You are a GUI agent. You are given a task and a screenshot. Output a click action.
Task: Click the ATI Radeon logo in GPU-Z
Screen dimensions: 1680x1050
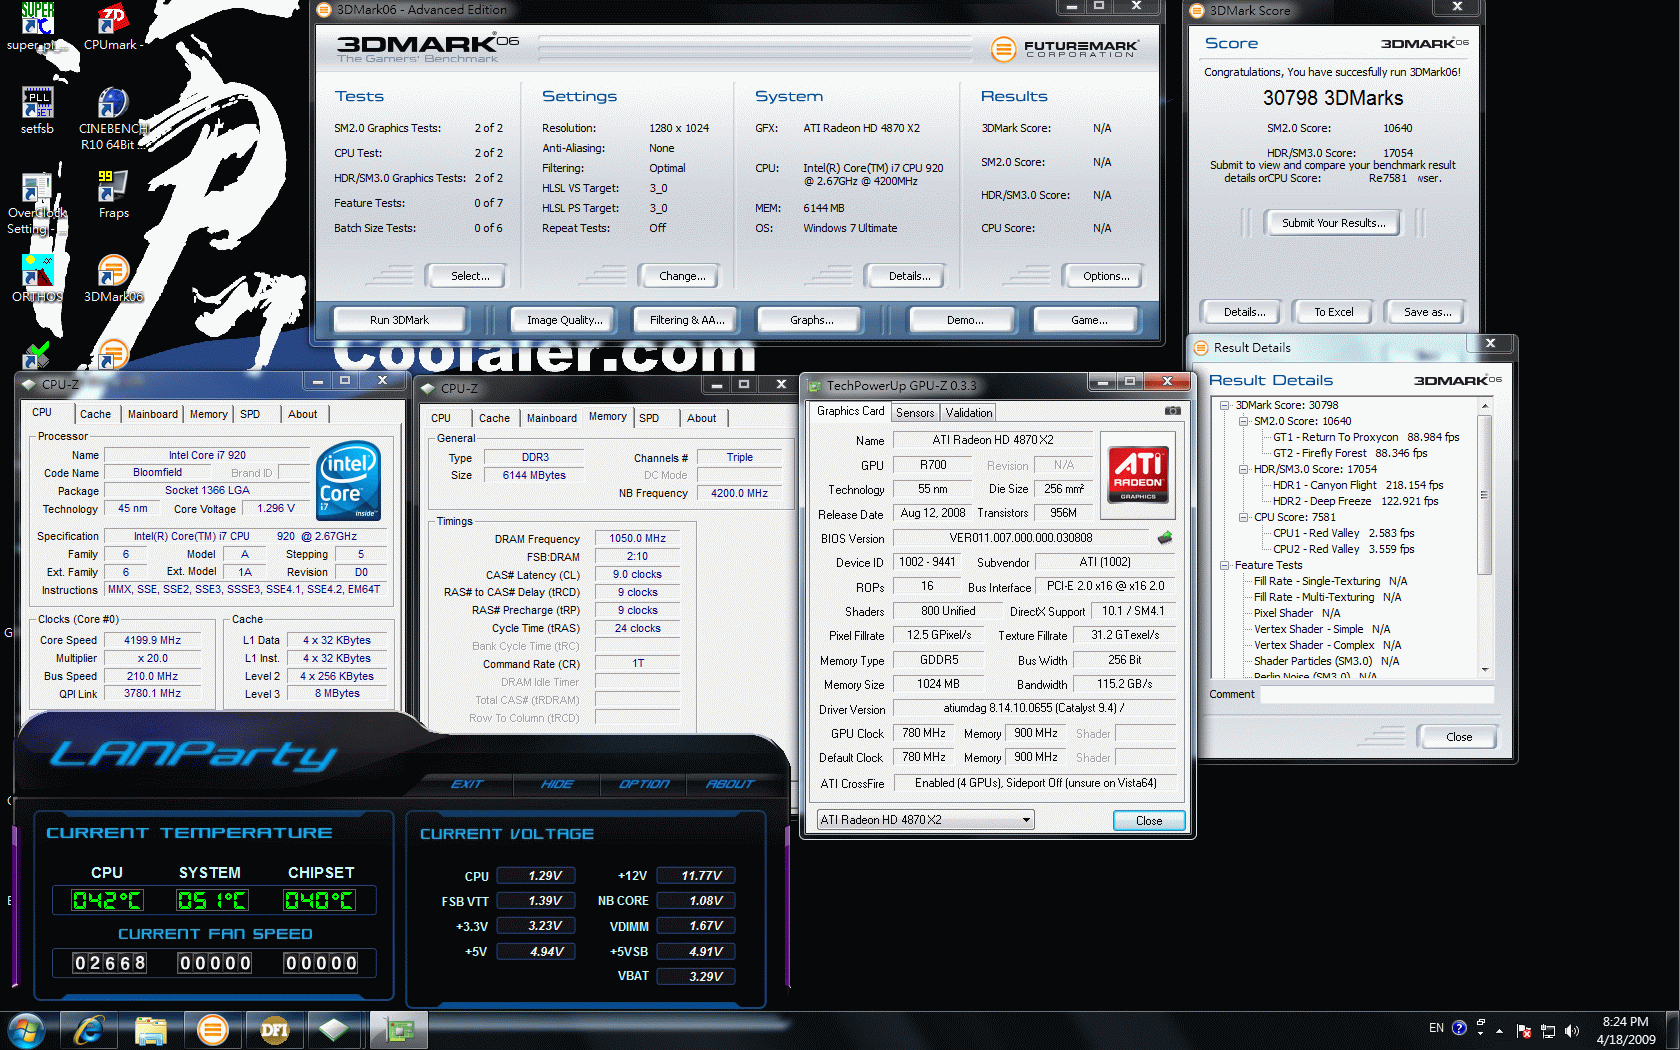(1138, 475)
